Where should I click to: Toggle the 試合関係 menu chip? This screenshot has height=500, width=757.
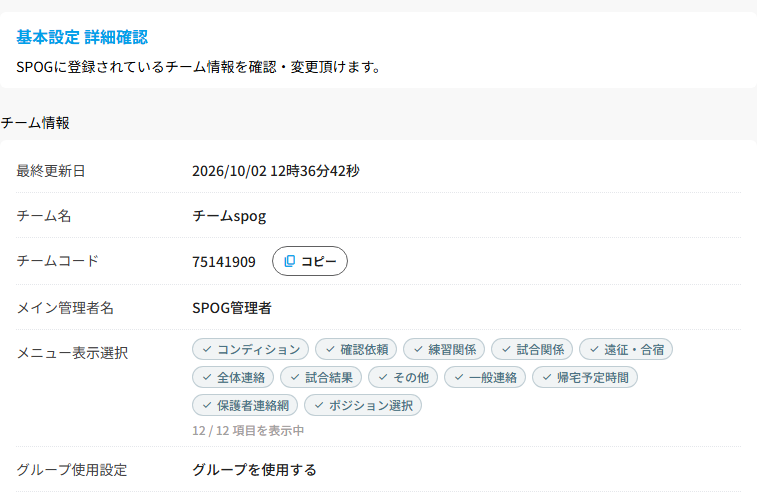click(532, 349)
